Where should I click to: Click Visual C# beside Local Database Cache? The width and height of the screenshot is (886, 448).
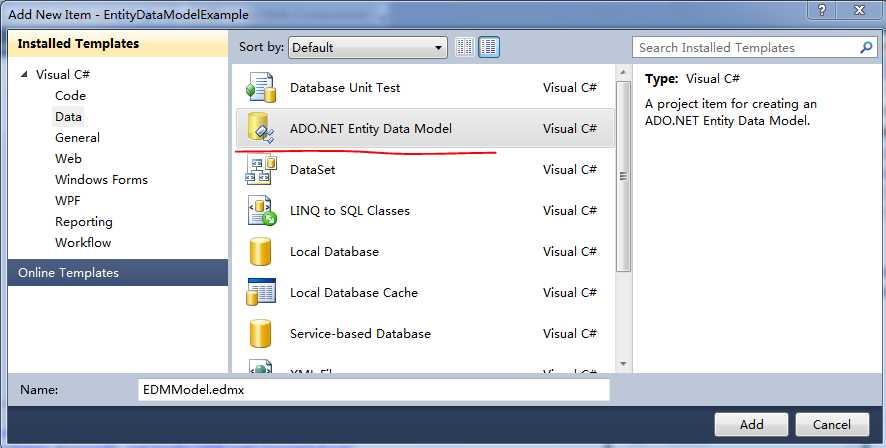coord(570,293)
